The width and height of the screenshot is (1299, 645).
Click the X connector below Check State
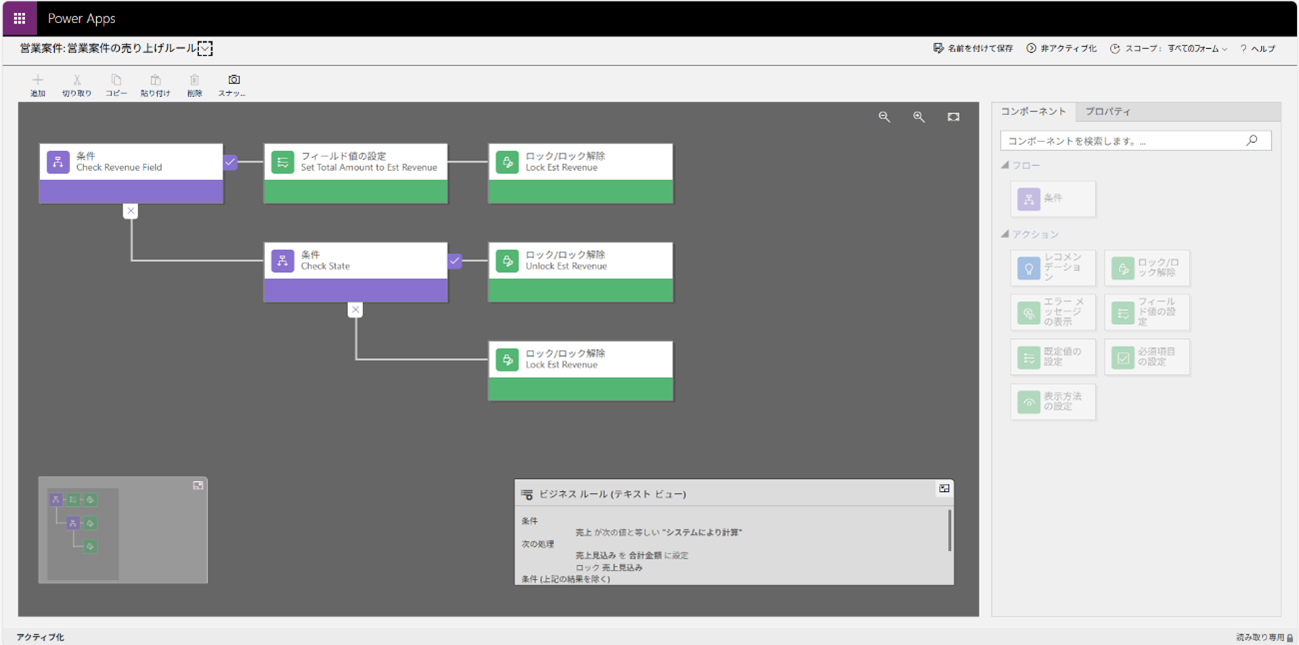pos(355,310)
